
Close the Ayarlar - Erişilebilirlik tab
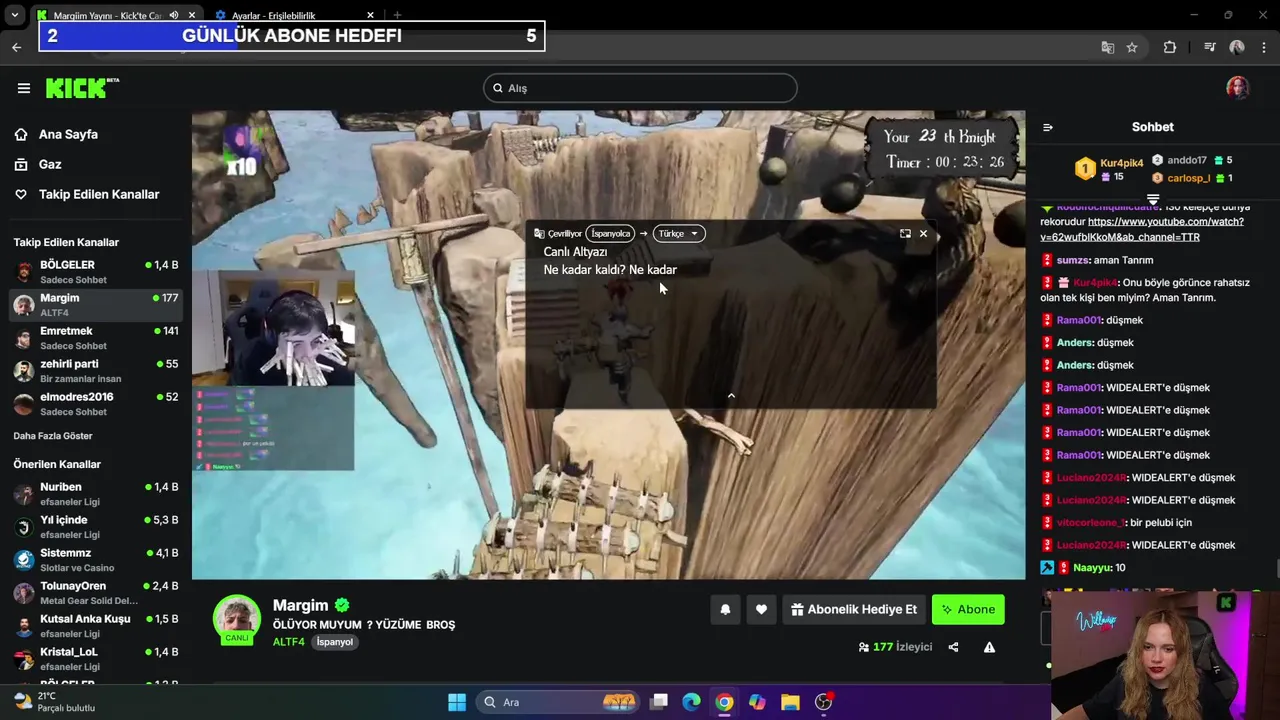(370, 16)
